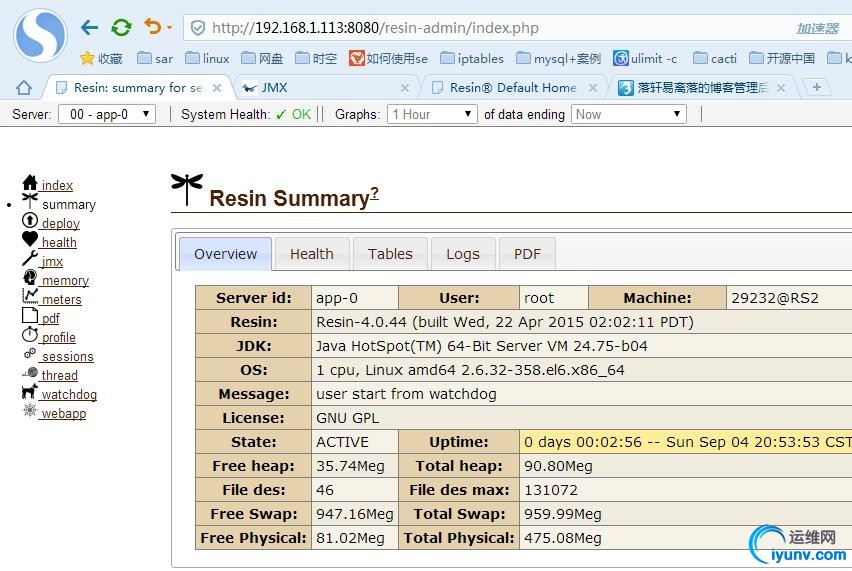Click the browser back arrow

click(89, 27)
